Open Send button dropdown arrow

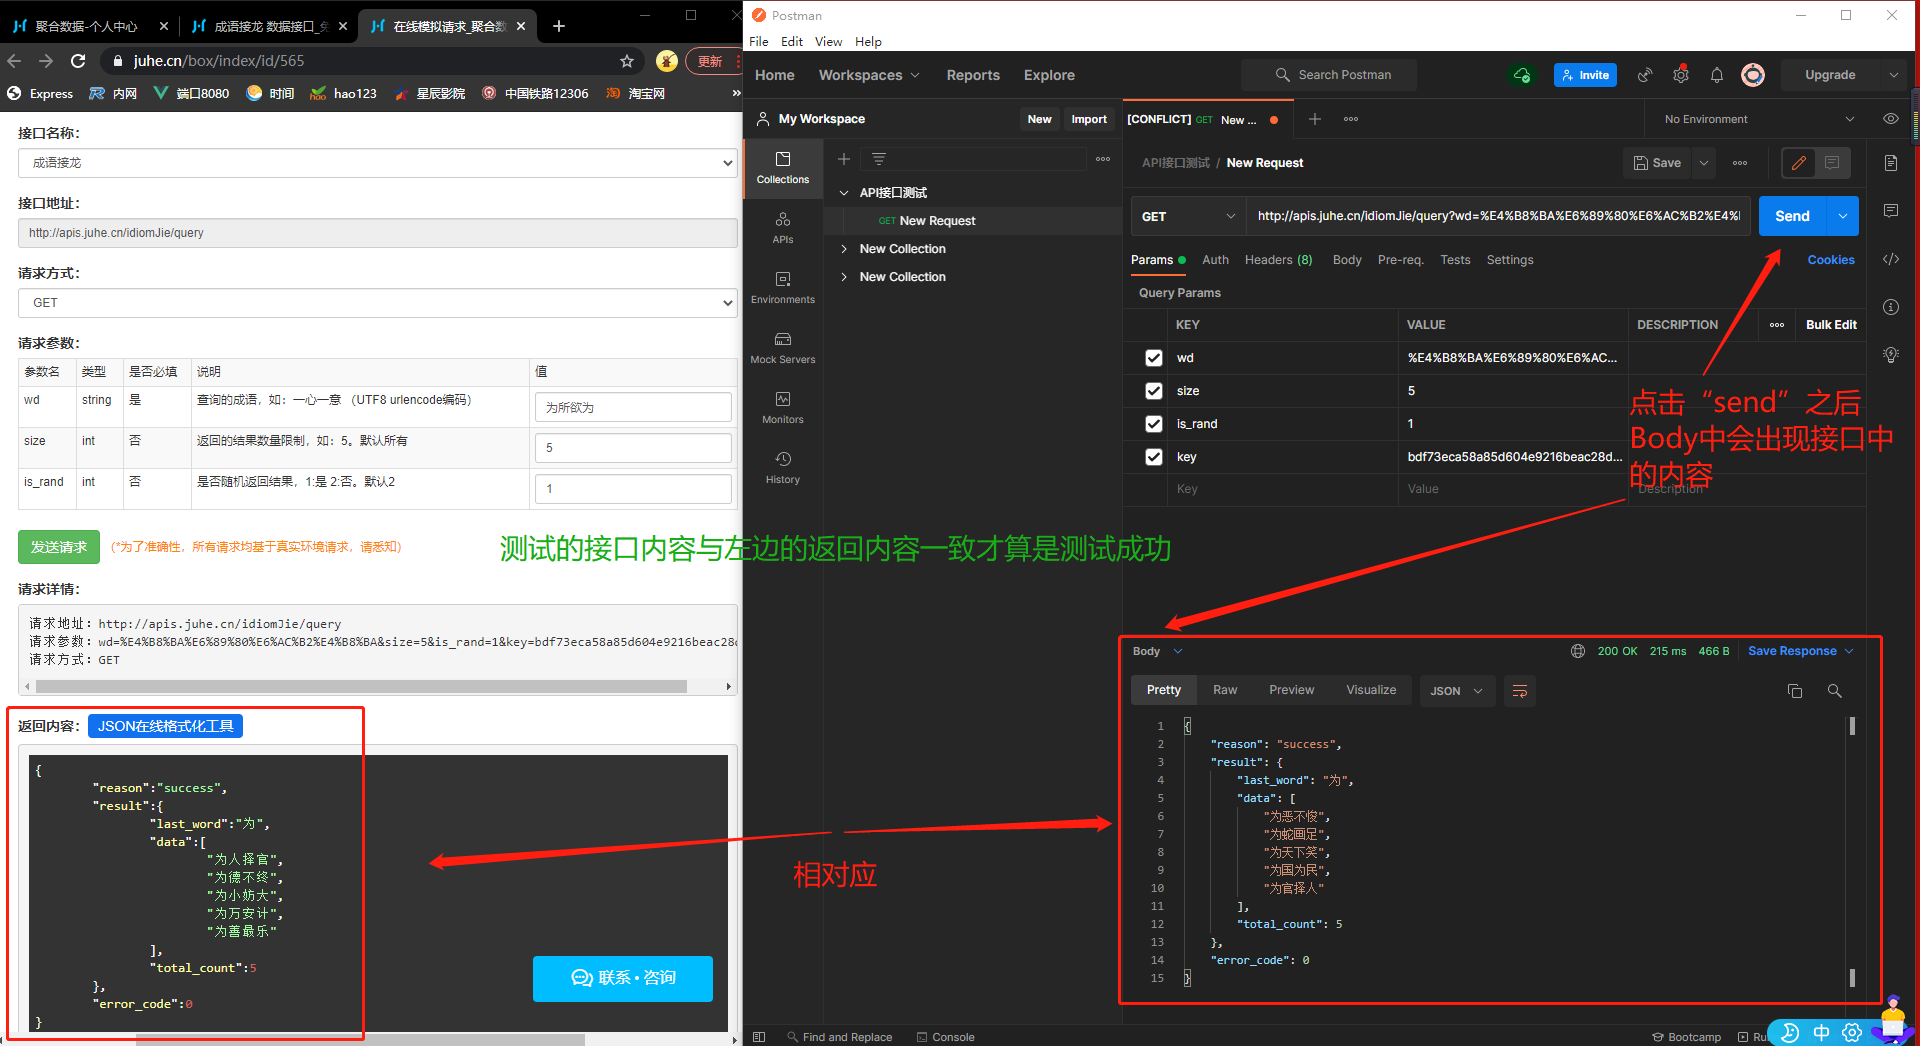point(1843,216)
